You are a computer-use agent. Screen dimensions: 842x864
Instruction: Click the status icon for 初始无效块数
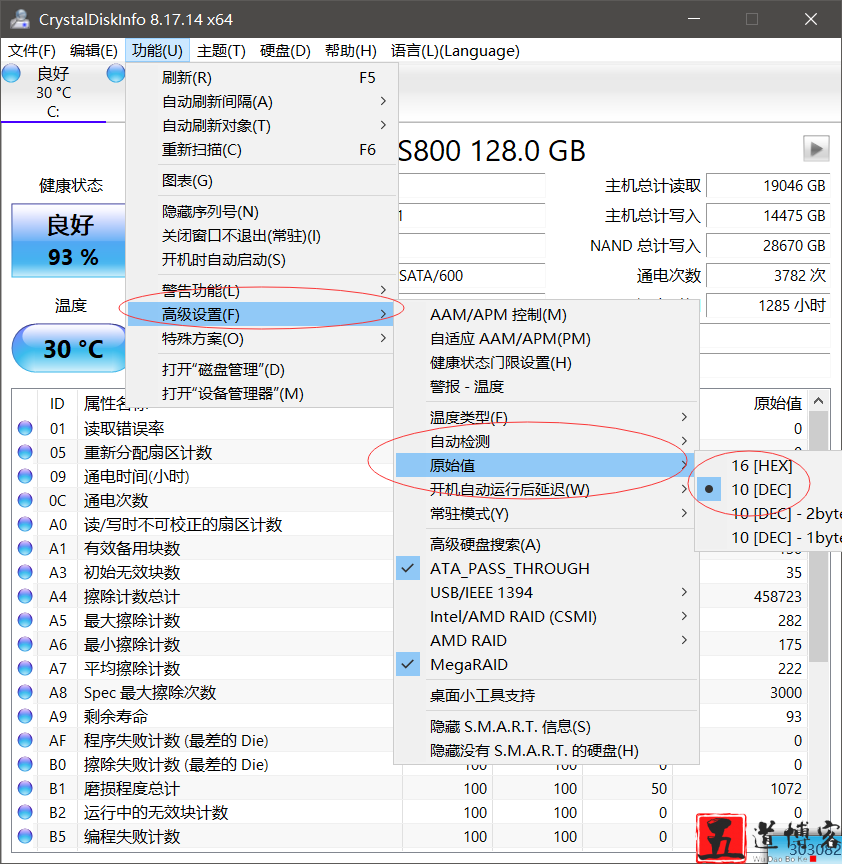(25, 572)
